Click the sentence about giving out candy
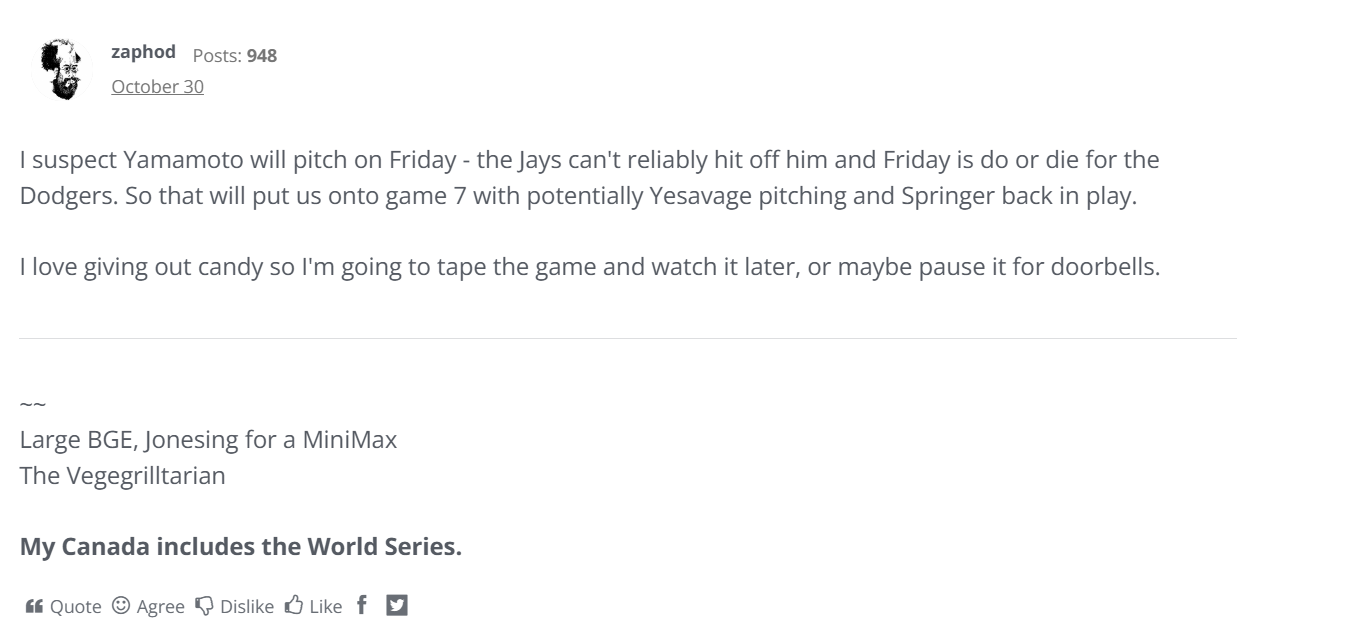Viewport: 1365px width, 619px height. point(590,268)
